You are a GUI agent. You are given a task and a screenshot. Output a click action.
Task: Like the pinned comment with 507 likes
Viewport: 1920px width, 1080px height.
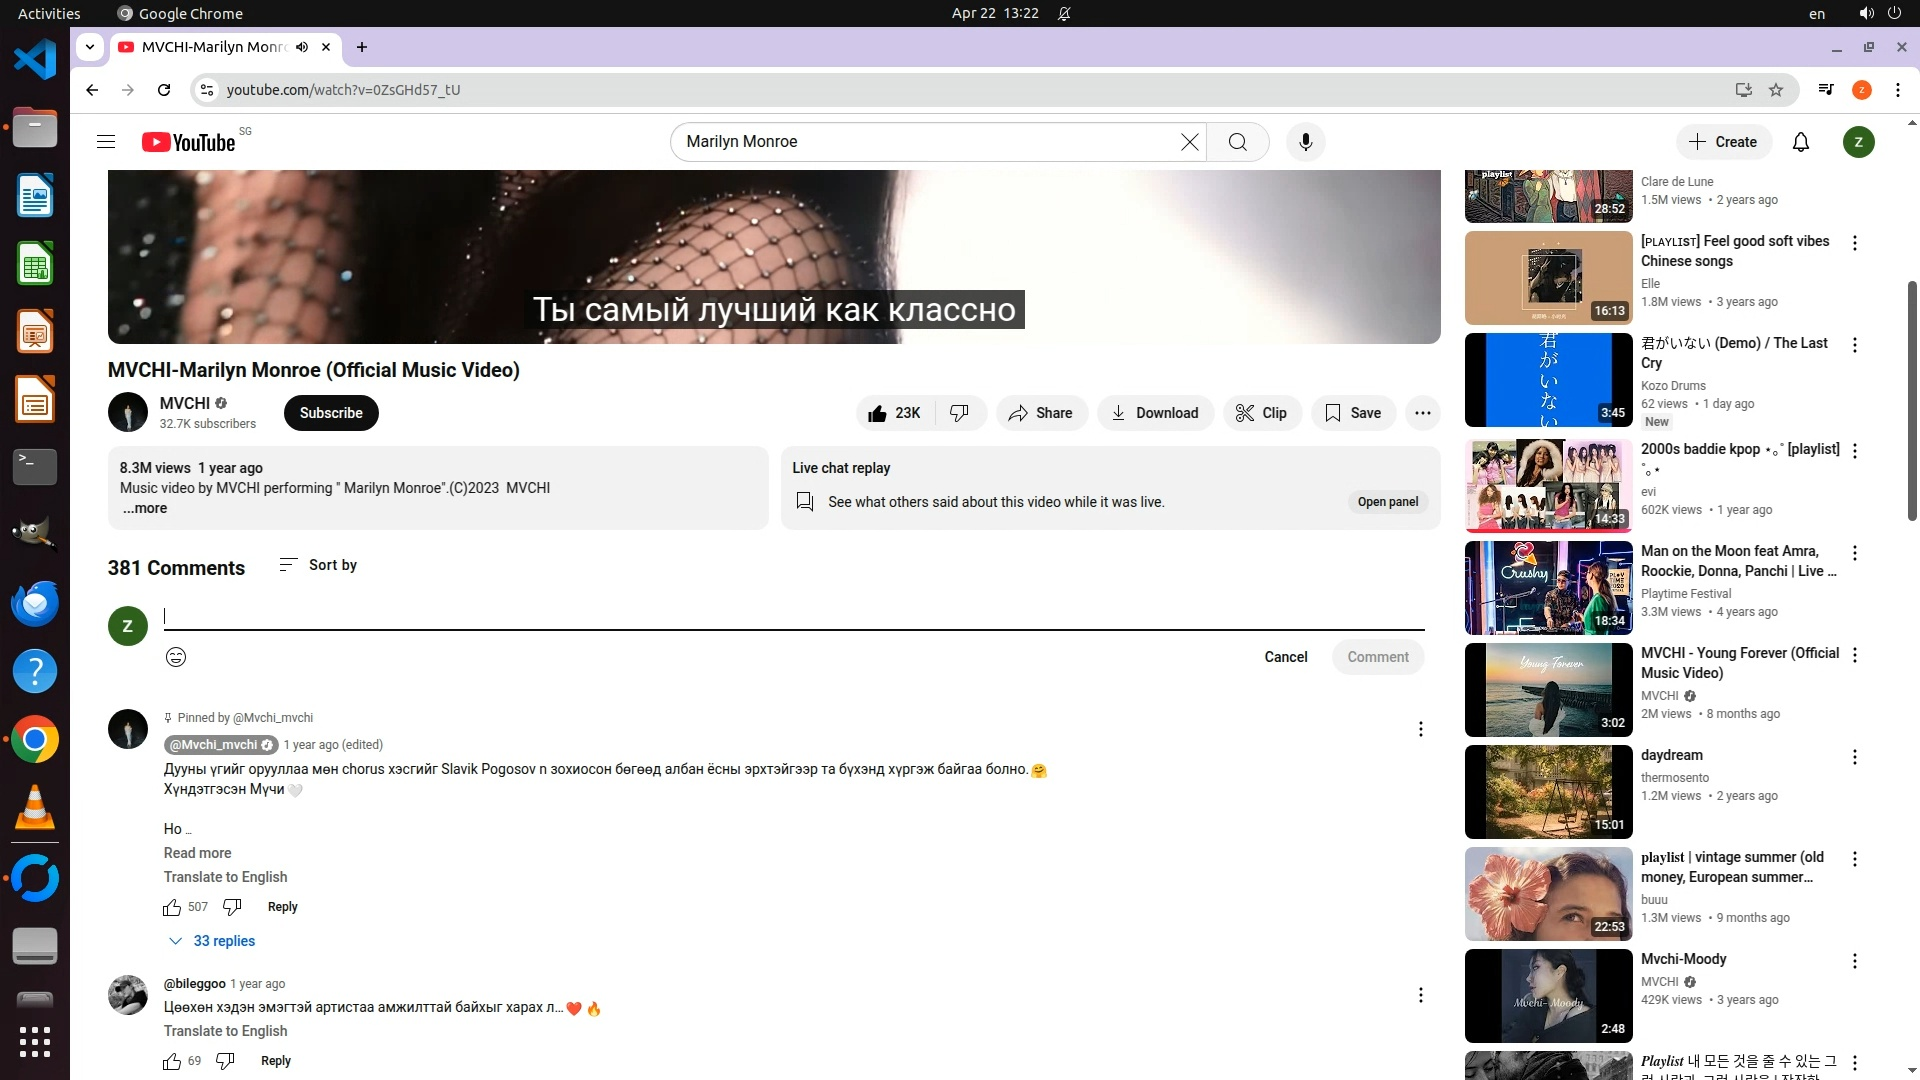(172, 907)
